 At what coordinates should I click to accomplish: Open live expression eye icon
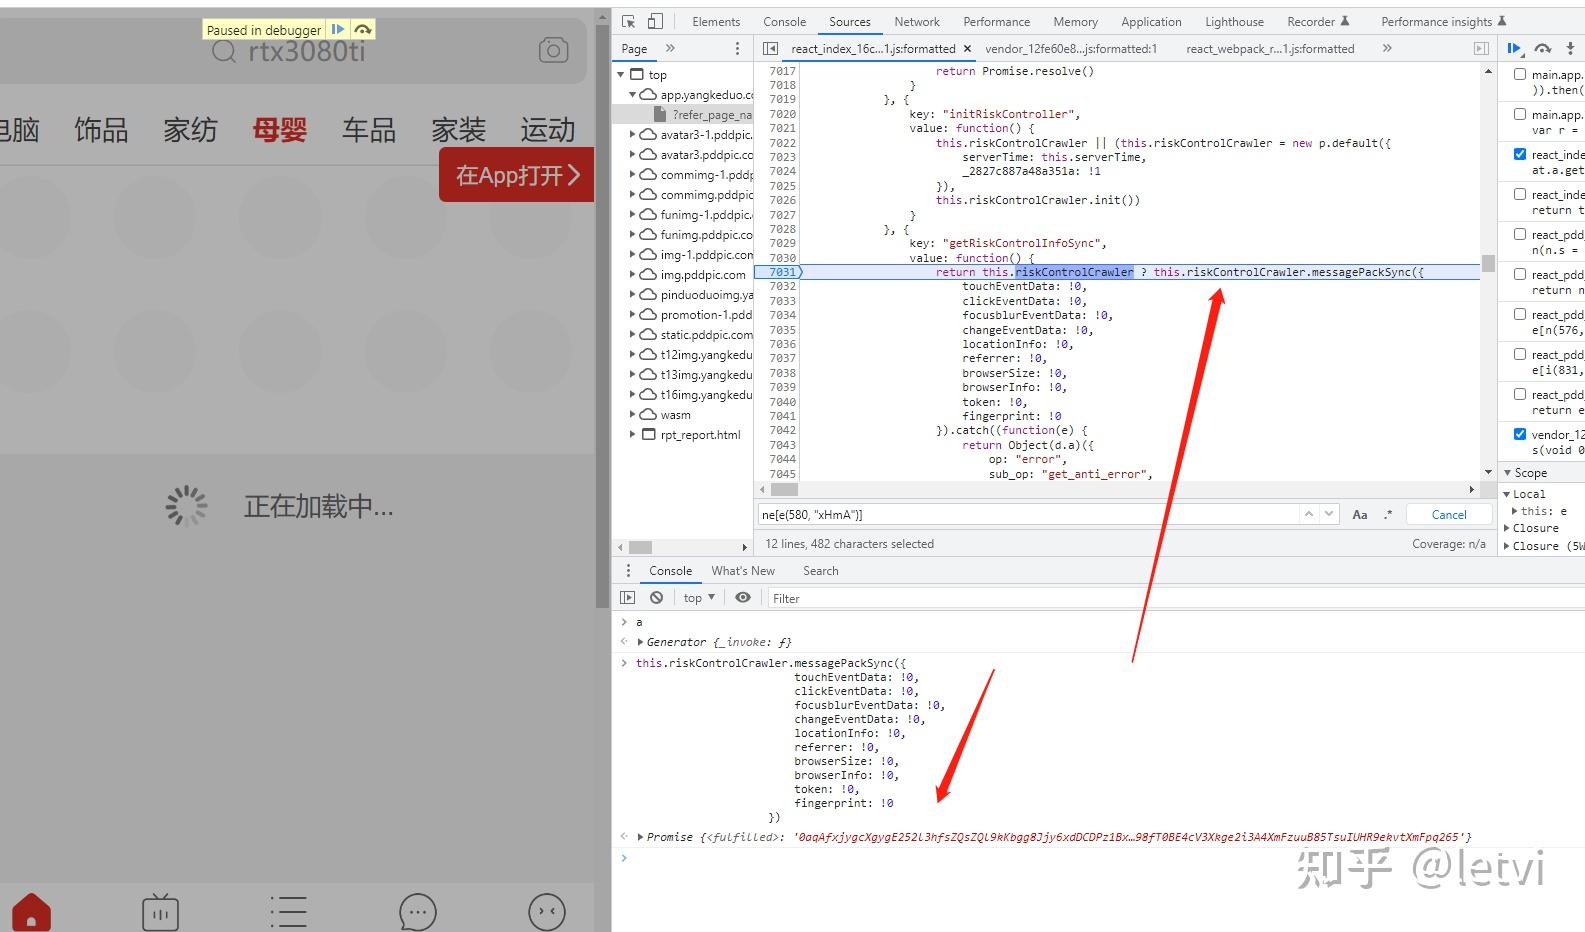coord(743,598)
